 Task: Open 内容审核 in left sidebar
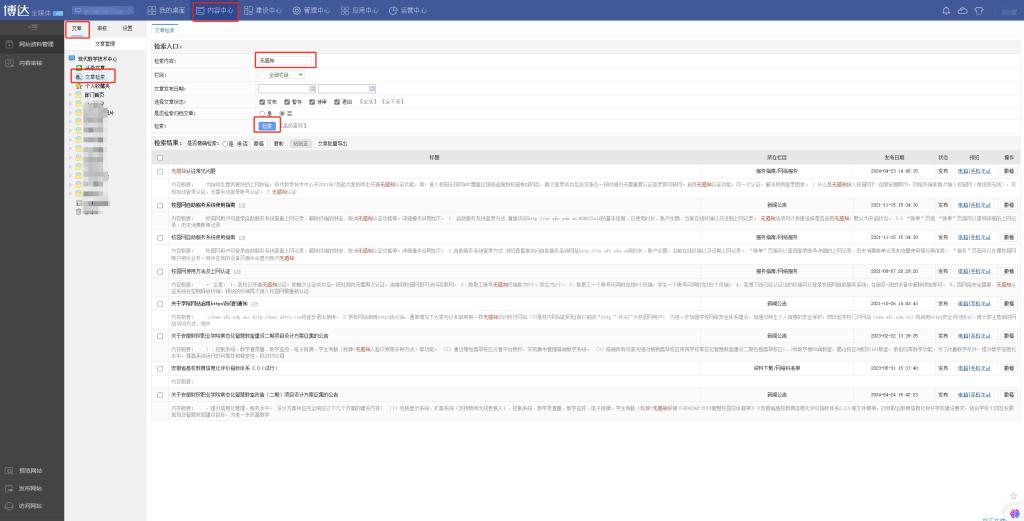click(30, 63)
